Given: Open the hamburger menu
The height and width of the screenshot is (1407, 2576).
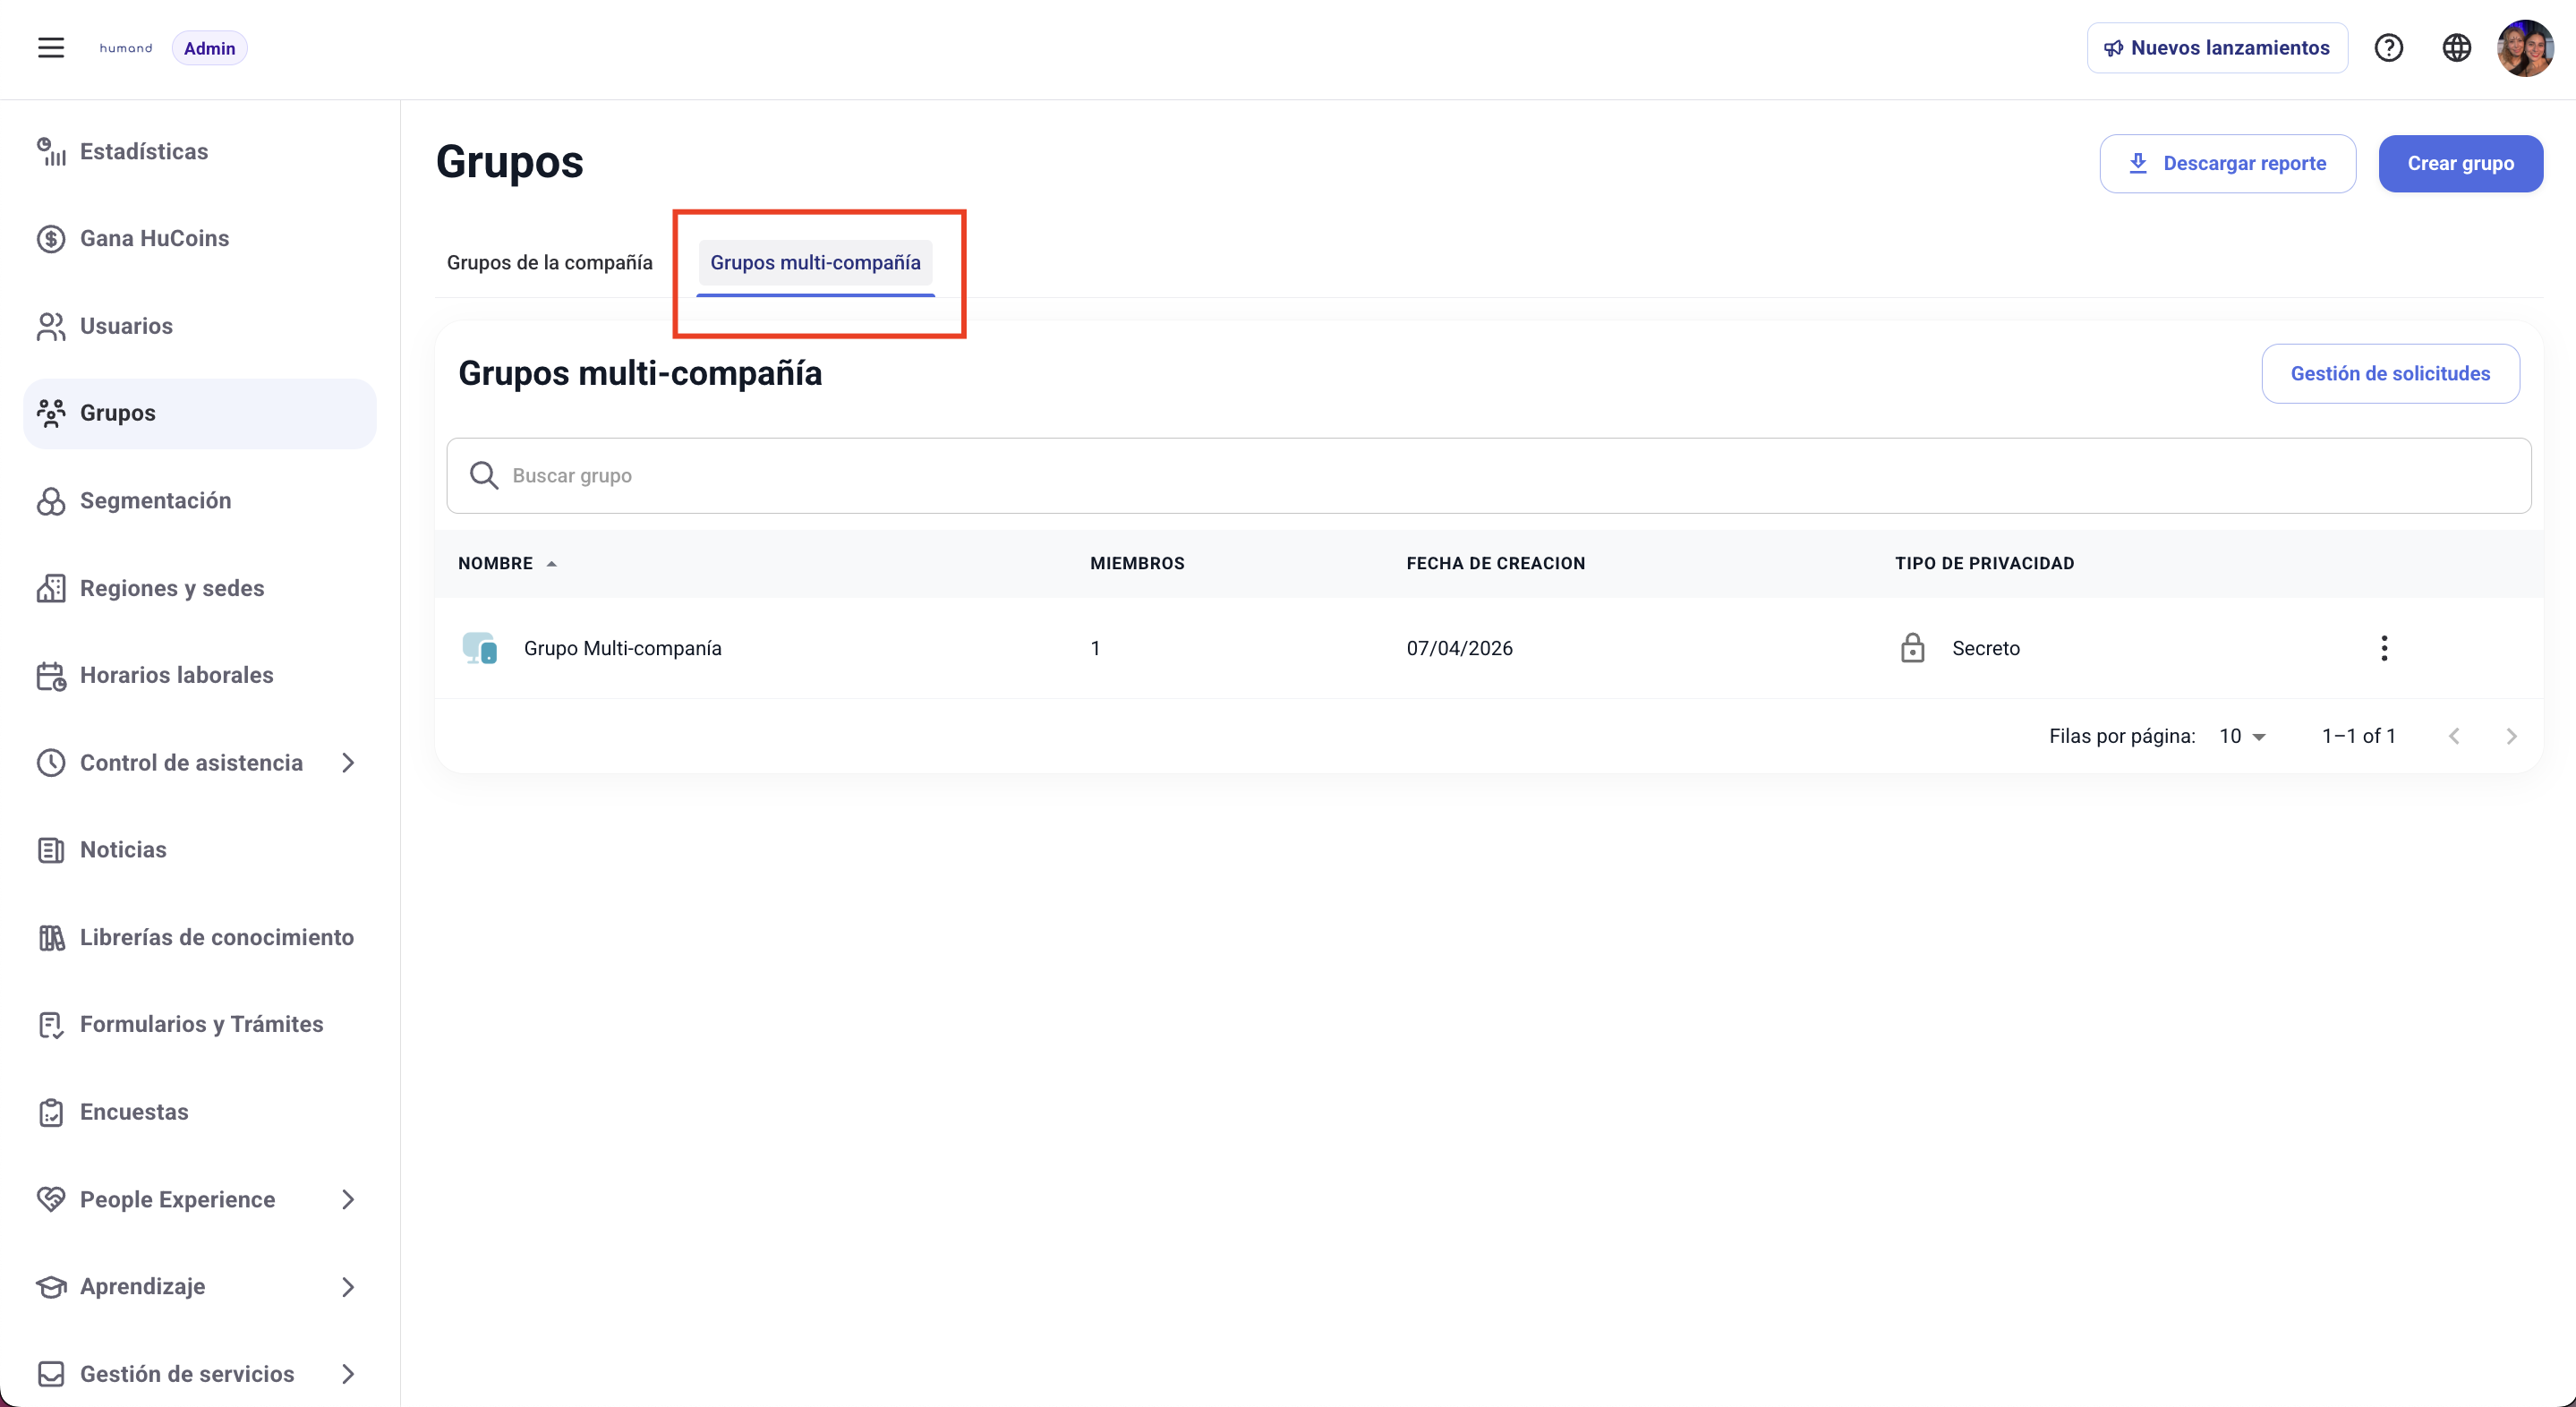Looking at the screenshot, I should [50, 47].
